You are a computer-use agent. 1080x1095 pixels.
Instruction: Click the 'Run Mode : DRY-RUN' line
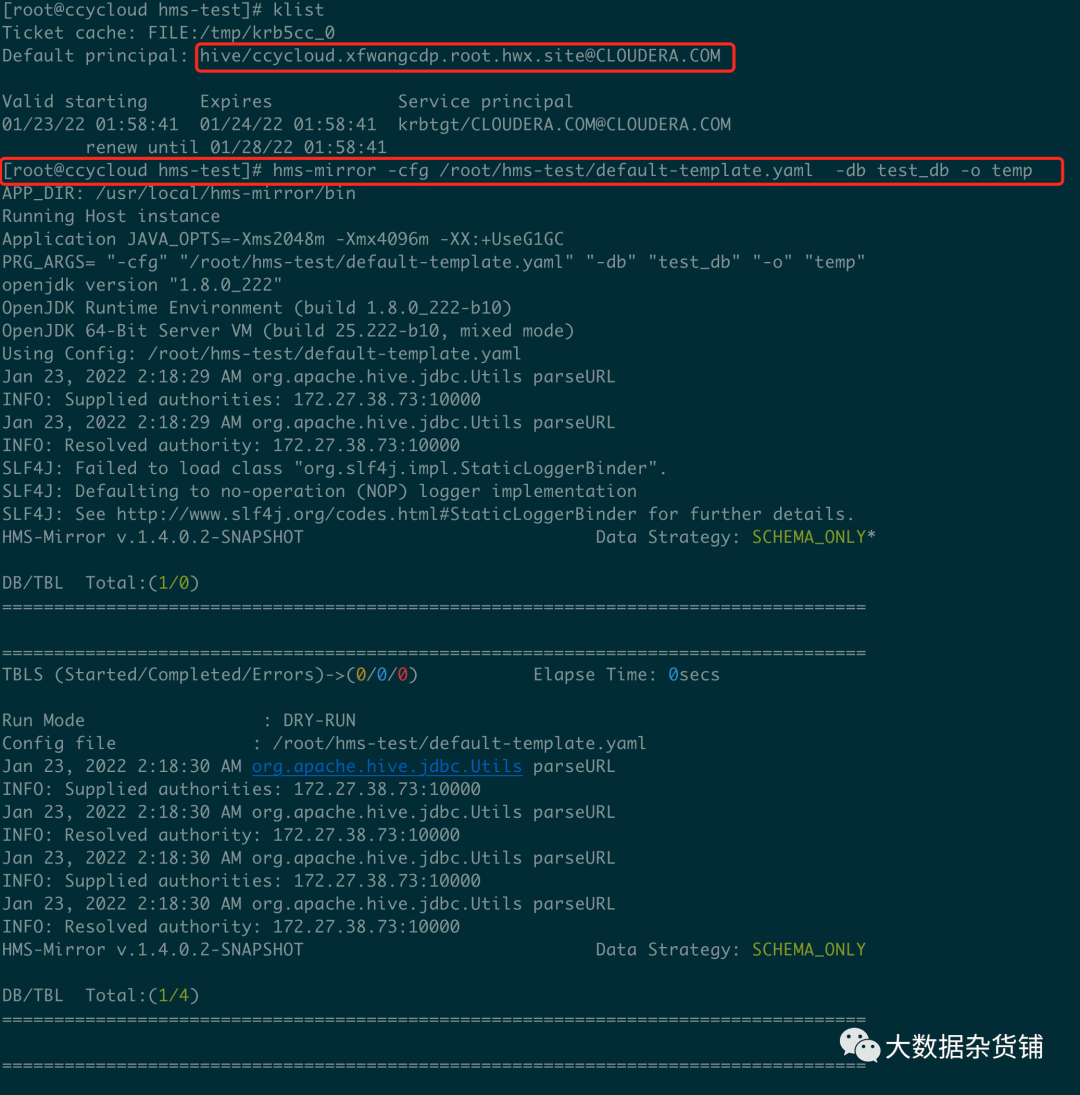pos(179,721)
